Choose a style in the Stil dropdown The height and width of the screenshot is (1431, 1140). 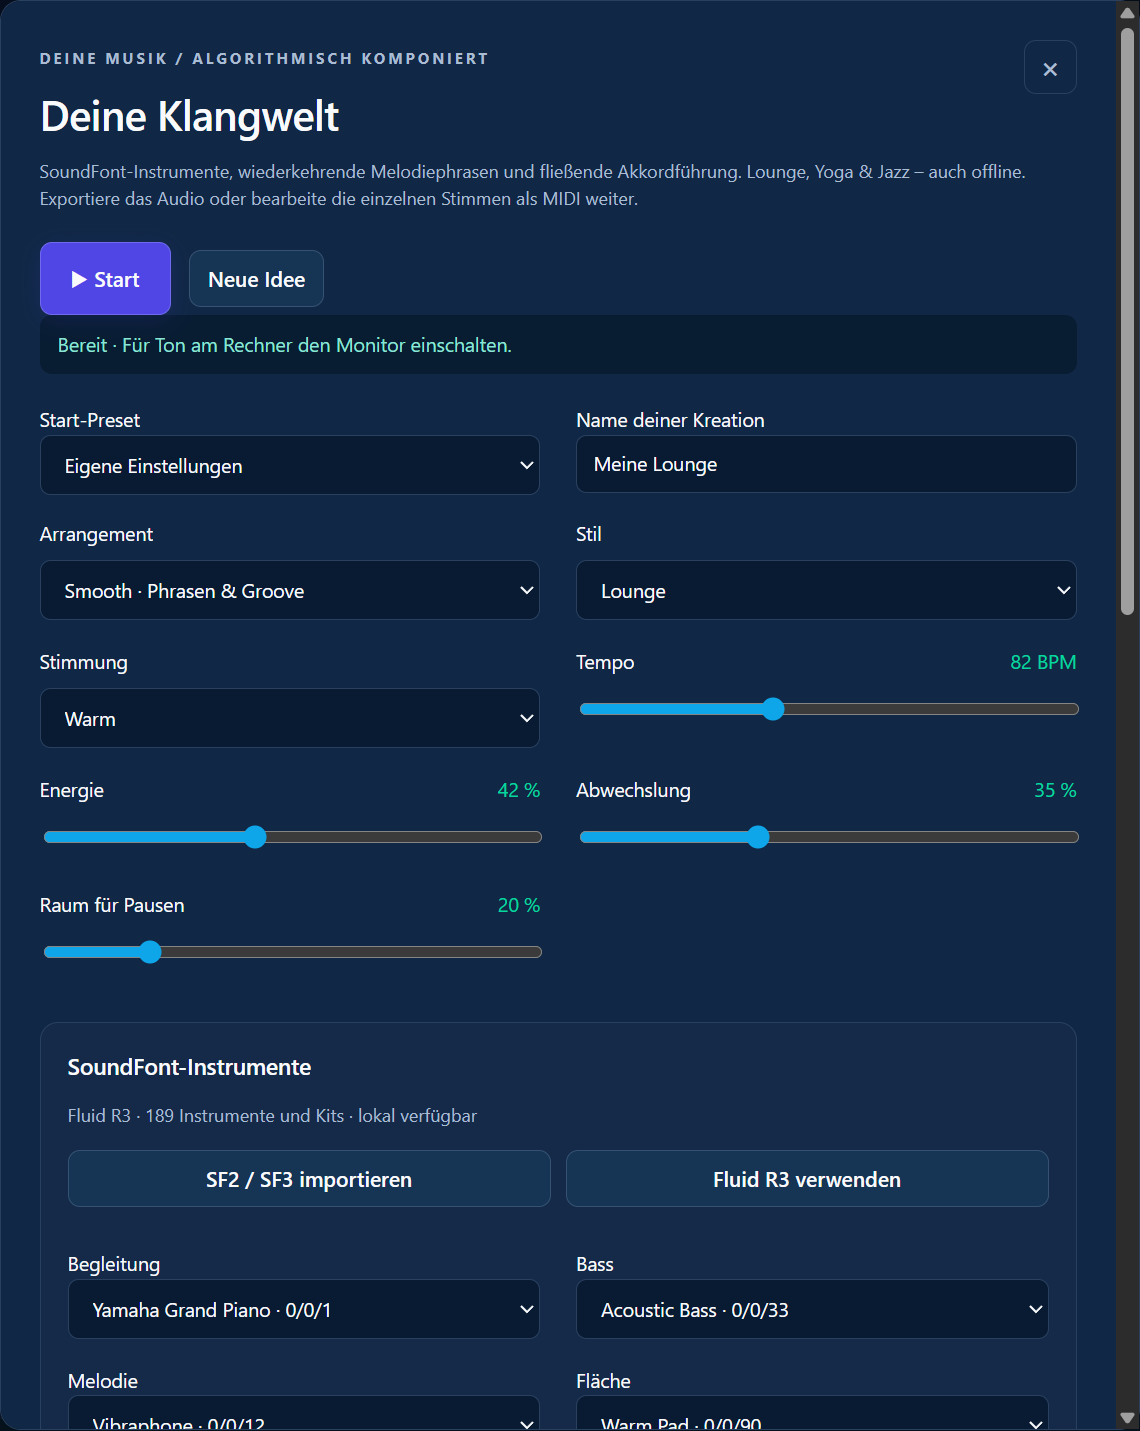[826, 590]
